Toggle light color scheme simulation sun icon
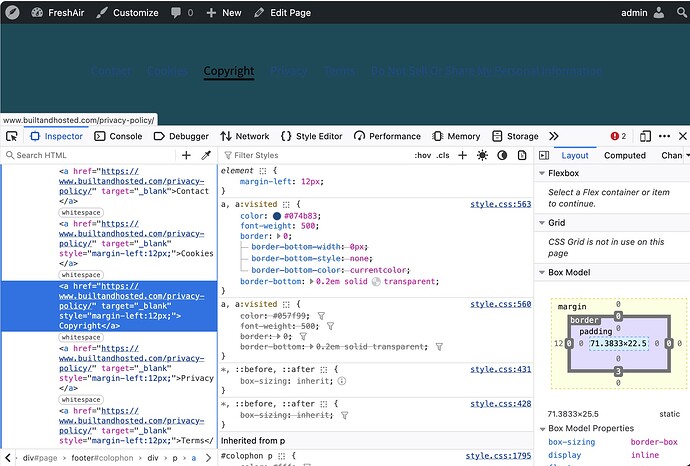690x466 pixels. coord(482,155)
